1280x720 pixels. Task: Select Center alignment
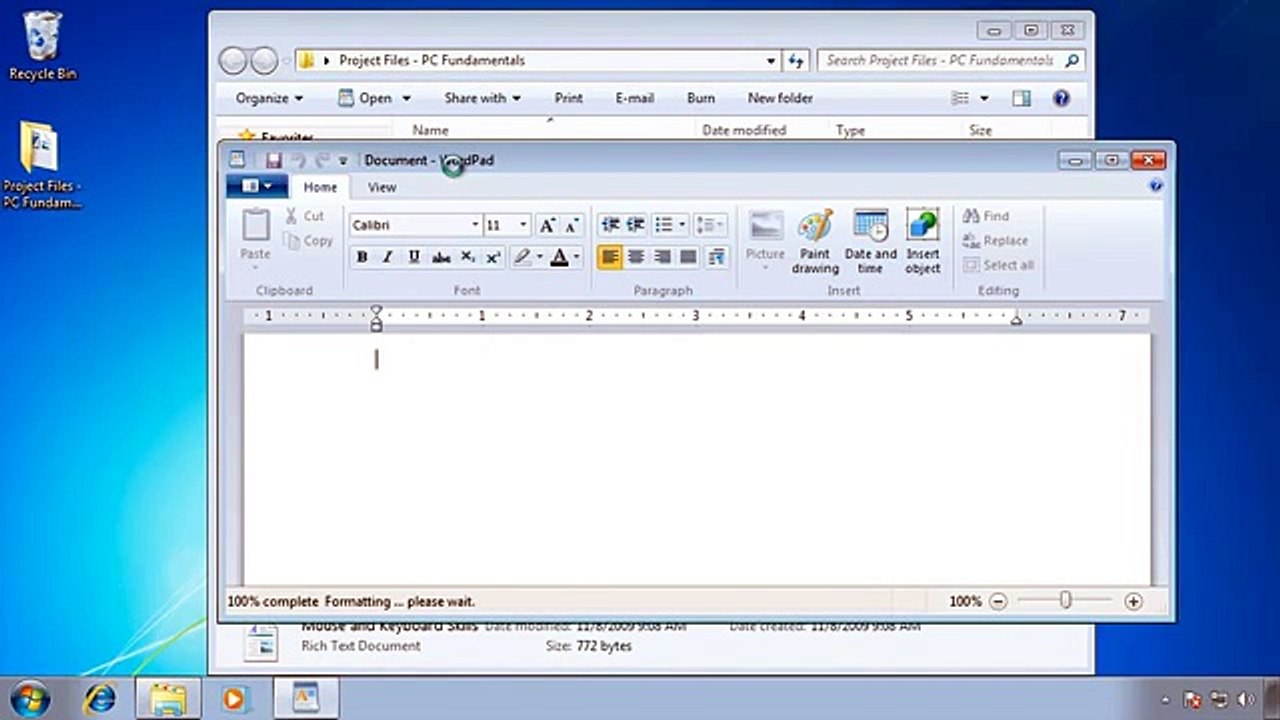click(636, 257)
